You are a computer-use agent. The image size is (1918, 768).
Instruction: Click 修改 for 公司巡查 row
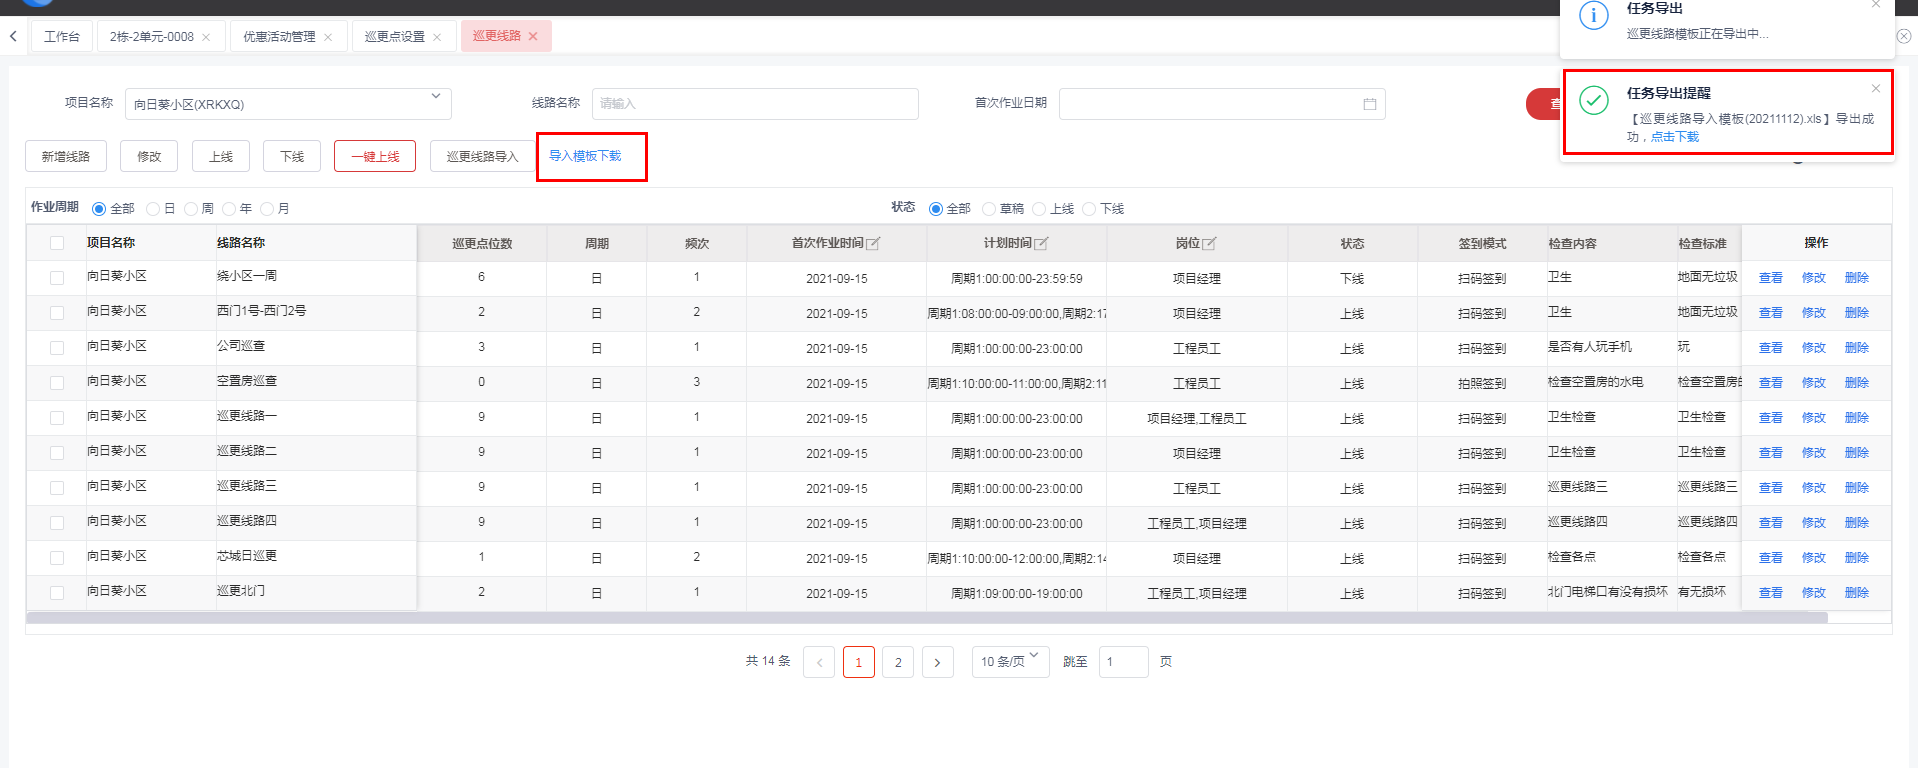click(1814, 348)
